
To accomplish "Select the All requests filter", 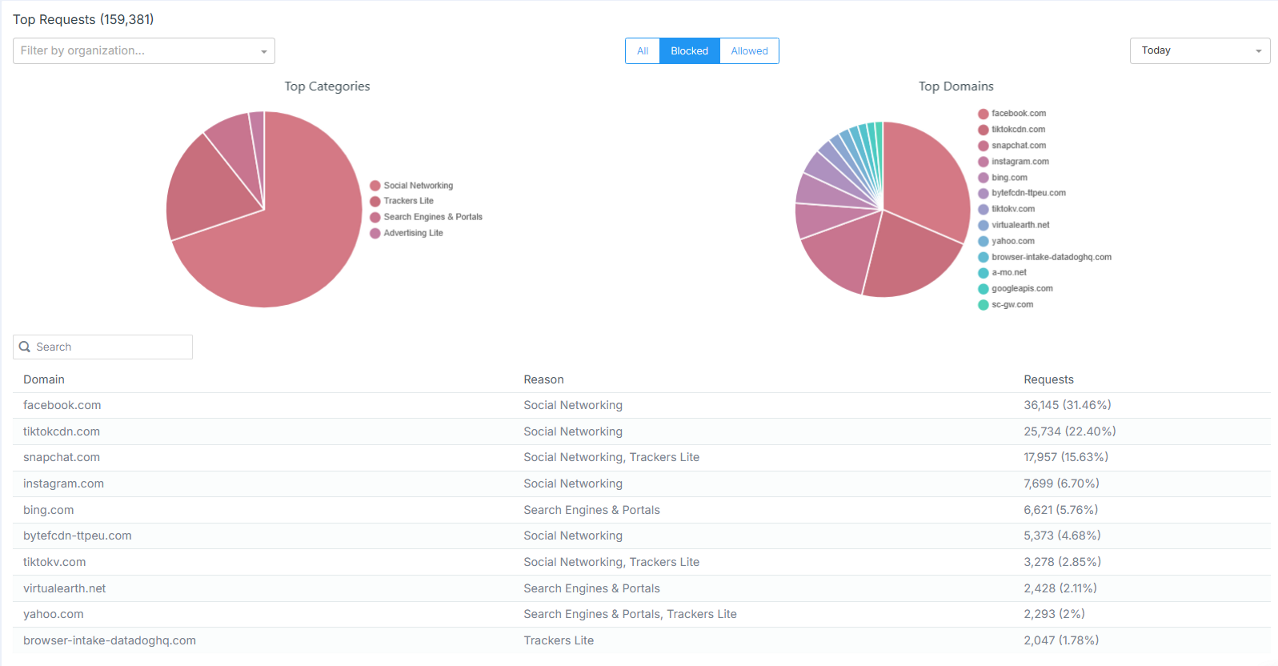I will (642, 51).
